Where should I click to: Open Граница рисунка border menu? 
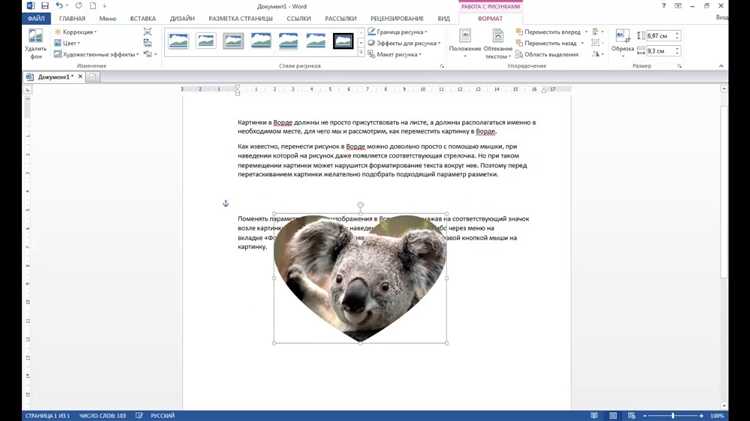click(399, 32)
